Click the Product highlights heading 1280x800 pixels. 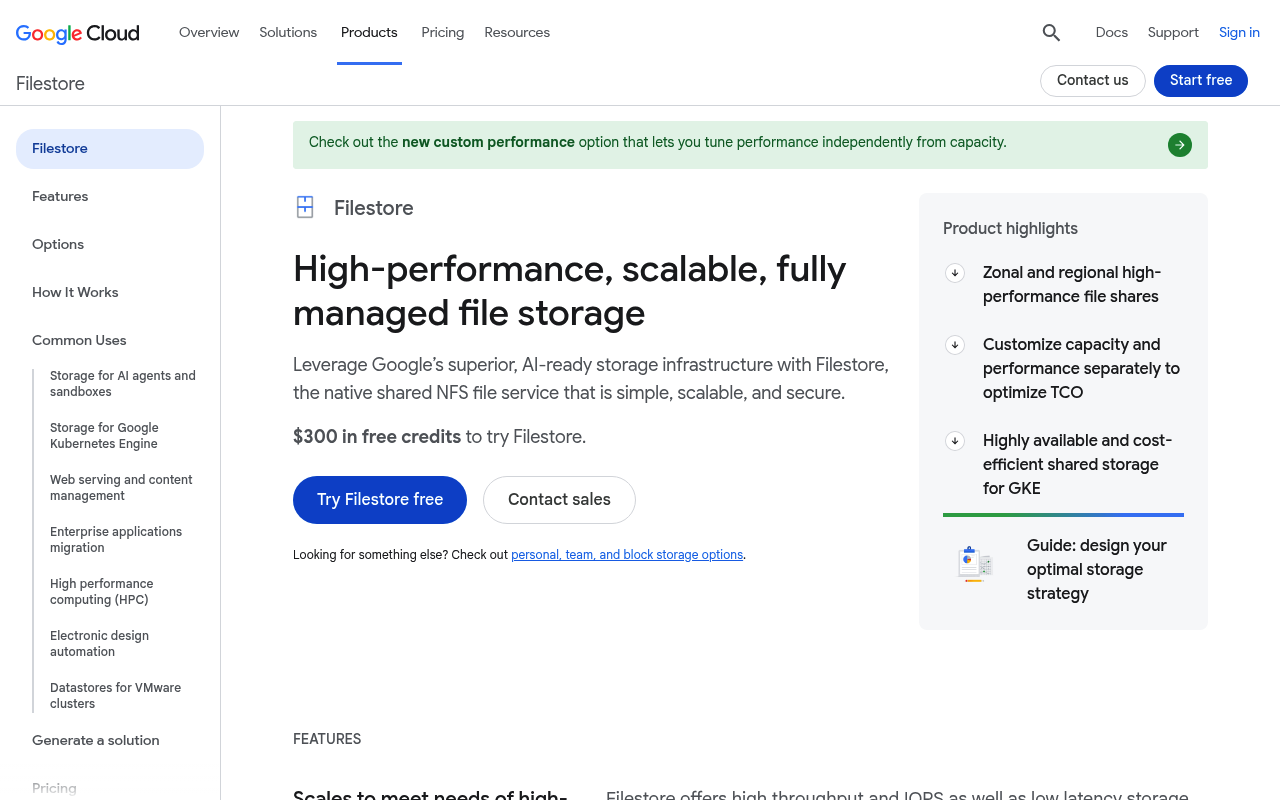[x=1010, y=229]
